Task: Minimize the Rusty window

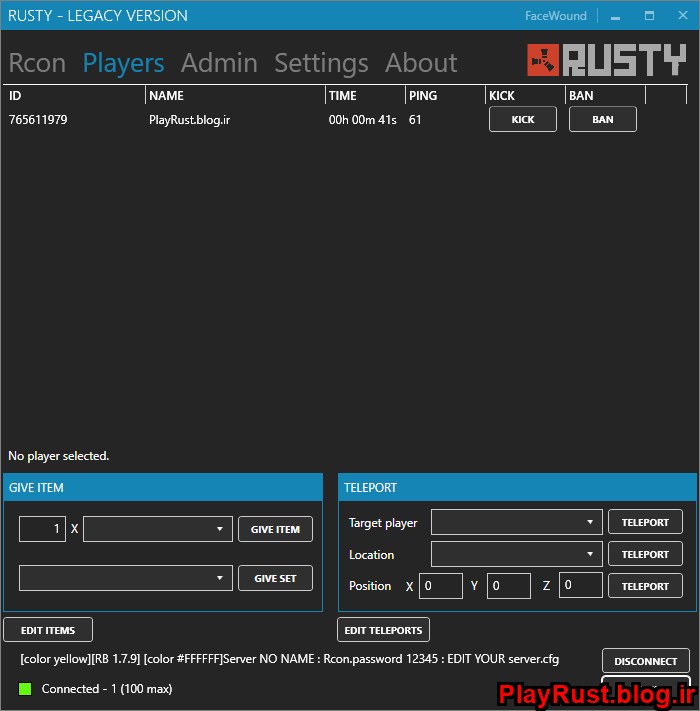Action: pos(615,16)
